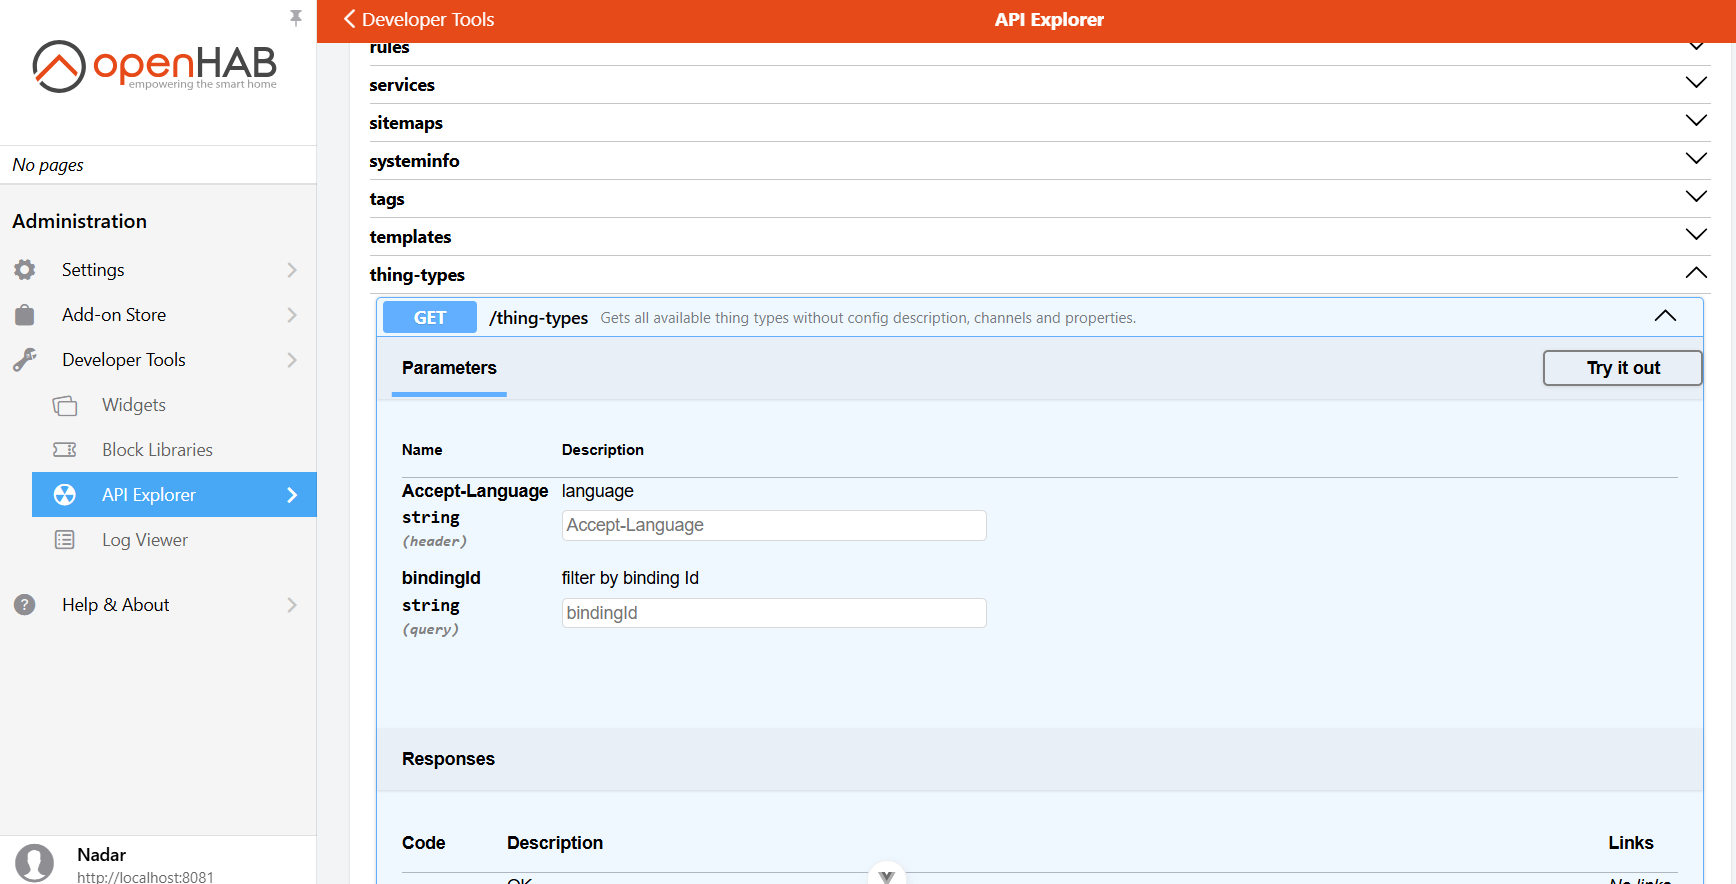Screen dimensions: 1736x884
Task: Click the Block Libraries ticket icon
Action: click(x=65, y=450)
